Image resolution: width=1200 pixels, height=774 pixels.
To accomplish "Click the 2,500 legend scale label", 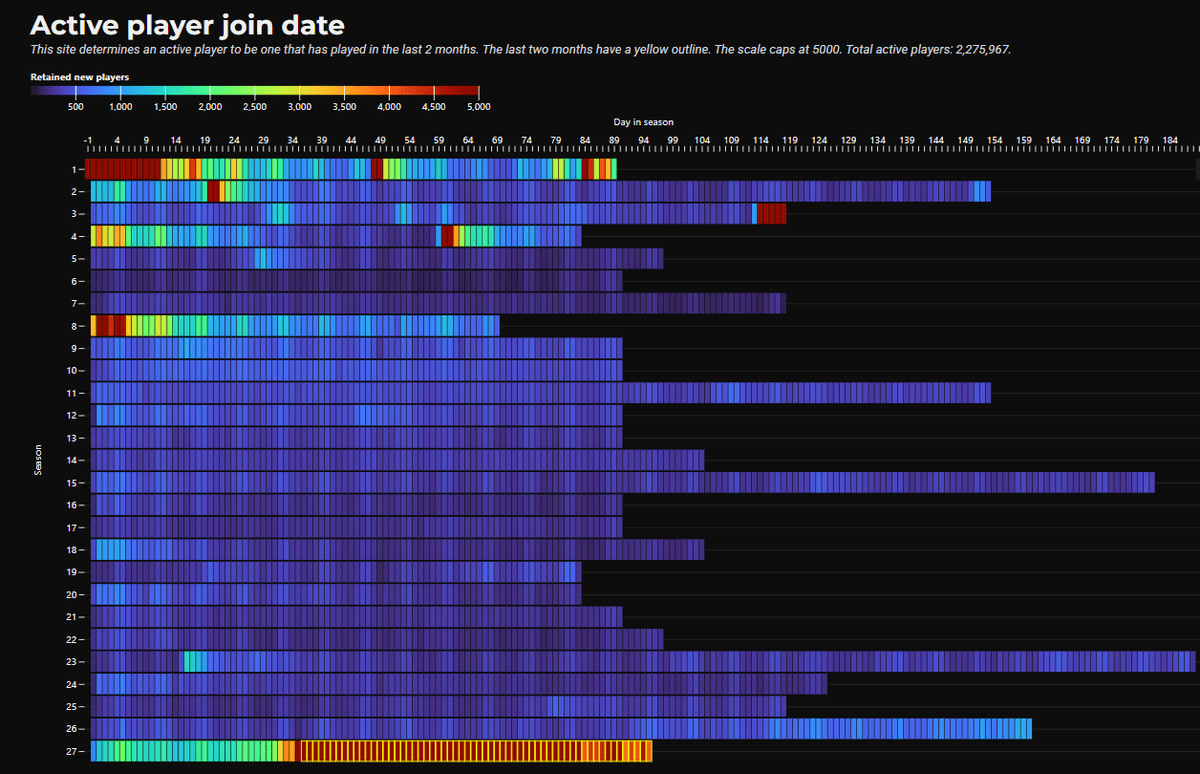I will tap(254, 106).
